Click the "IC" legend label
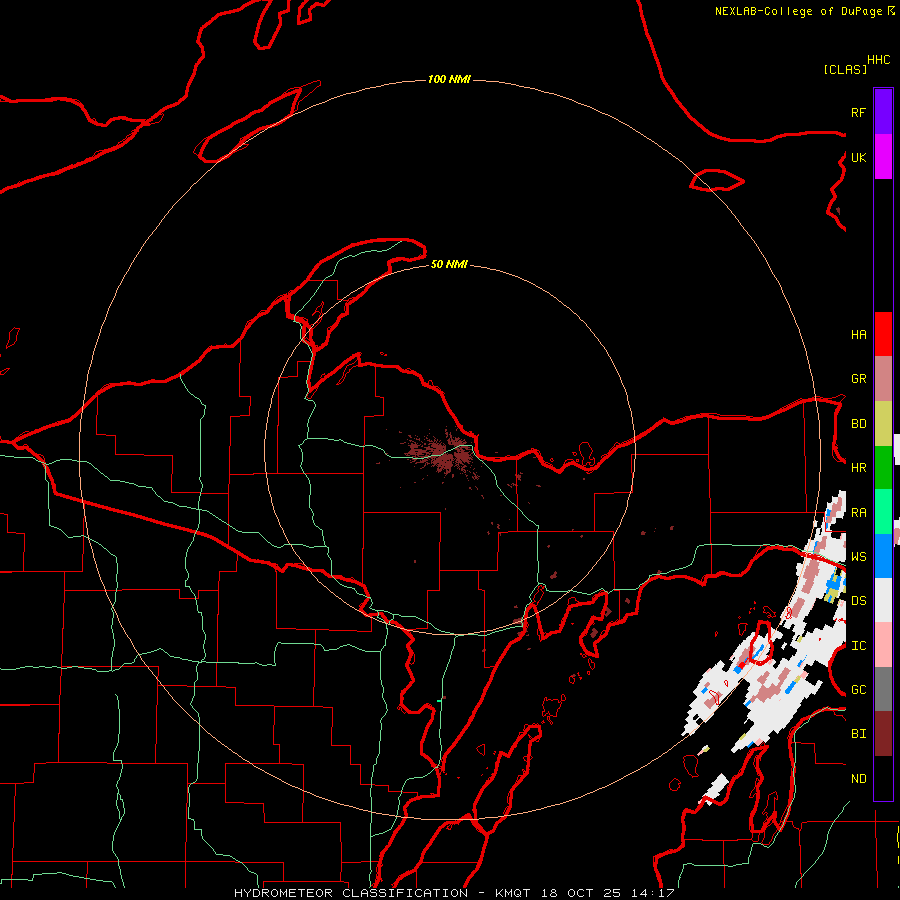This screenshot has width=900, height=900. (x=858, y=646)
